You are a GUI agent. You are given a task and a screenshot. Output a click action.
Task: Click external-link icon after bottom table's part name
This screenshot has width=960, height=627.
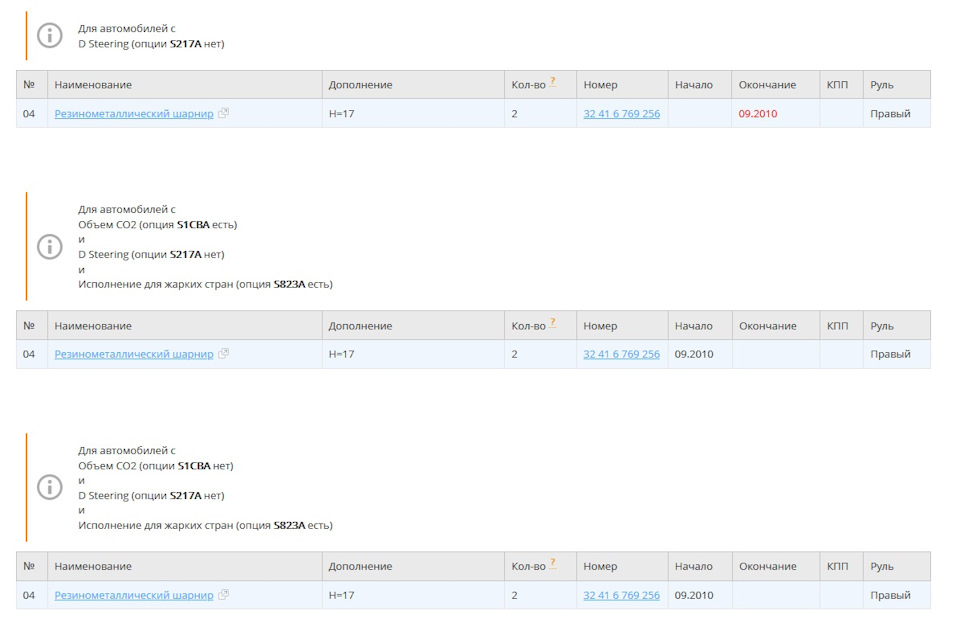[223, 595]
